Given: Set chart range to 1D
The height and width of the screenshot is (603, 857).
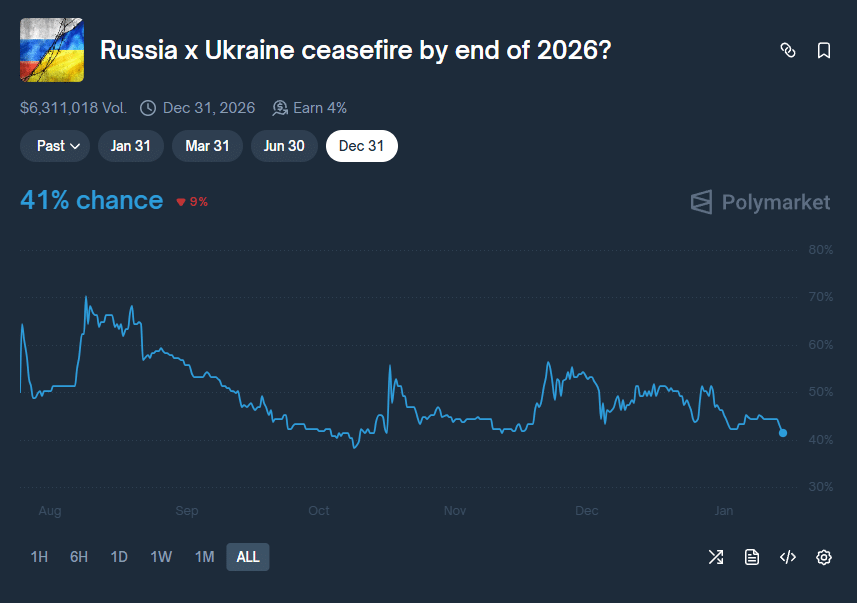Looking at the screenshot, I should [119, 557].
